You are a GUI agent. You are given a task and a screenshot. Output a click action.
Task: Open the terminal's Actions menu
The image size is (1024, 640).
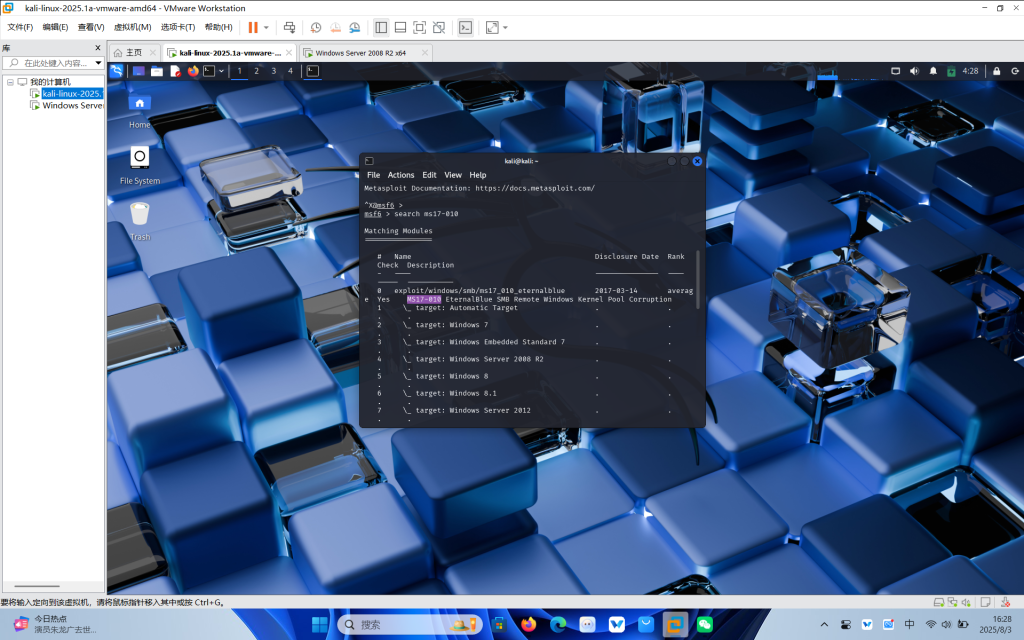(x=400, y=175)
